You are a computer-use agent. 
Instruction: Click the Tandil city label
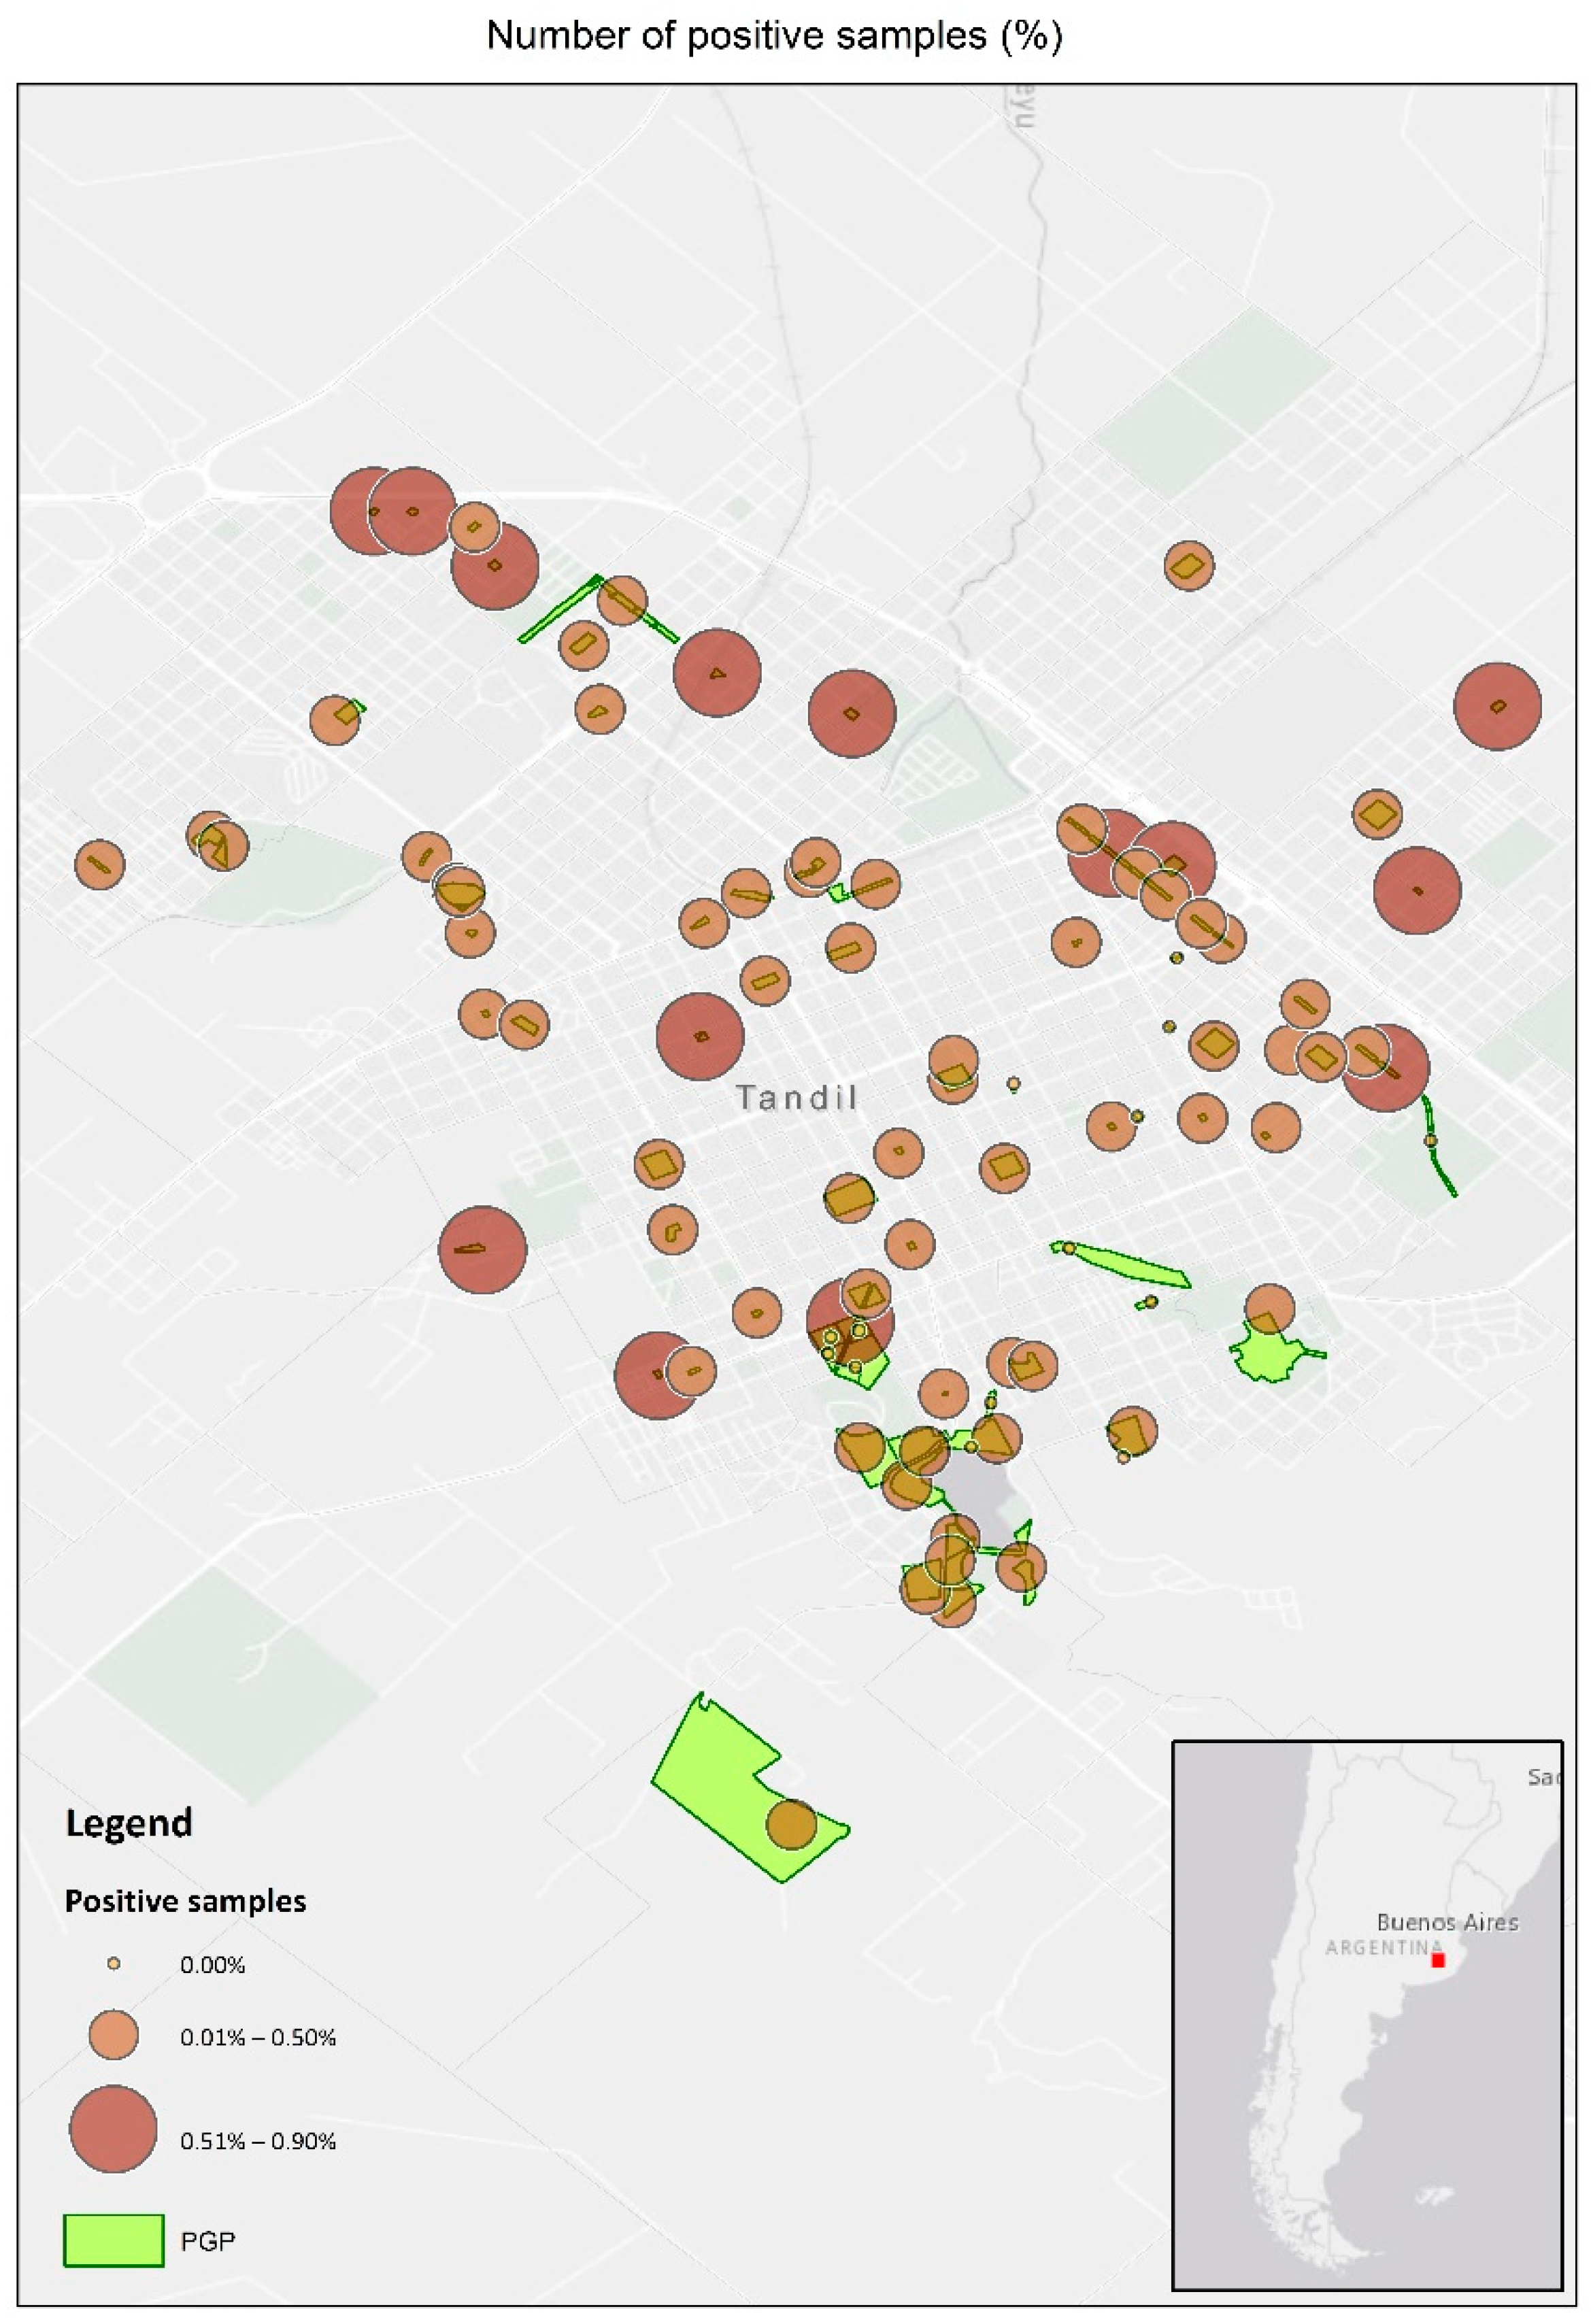(x=797, y=1098)
